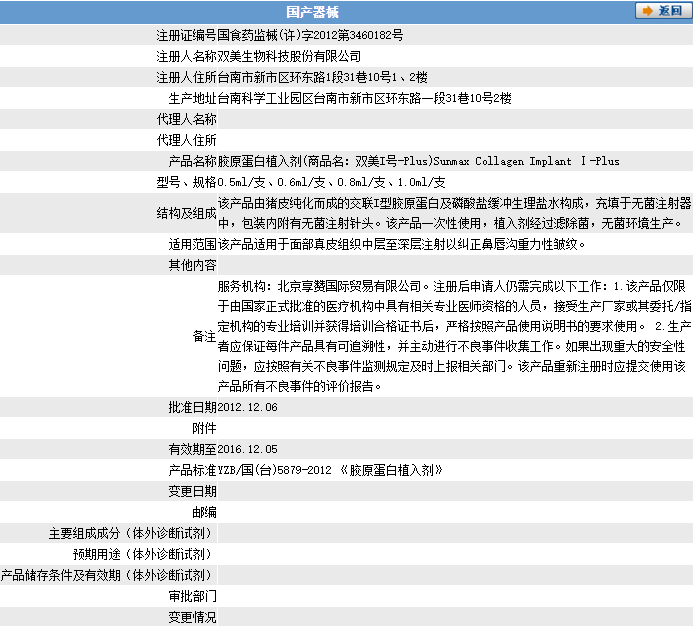697x626 pixels.
Task: Click expiry date value 2016.12.05
Action: [x=247, y=449]
